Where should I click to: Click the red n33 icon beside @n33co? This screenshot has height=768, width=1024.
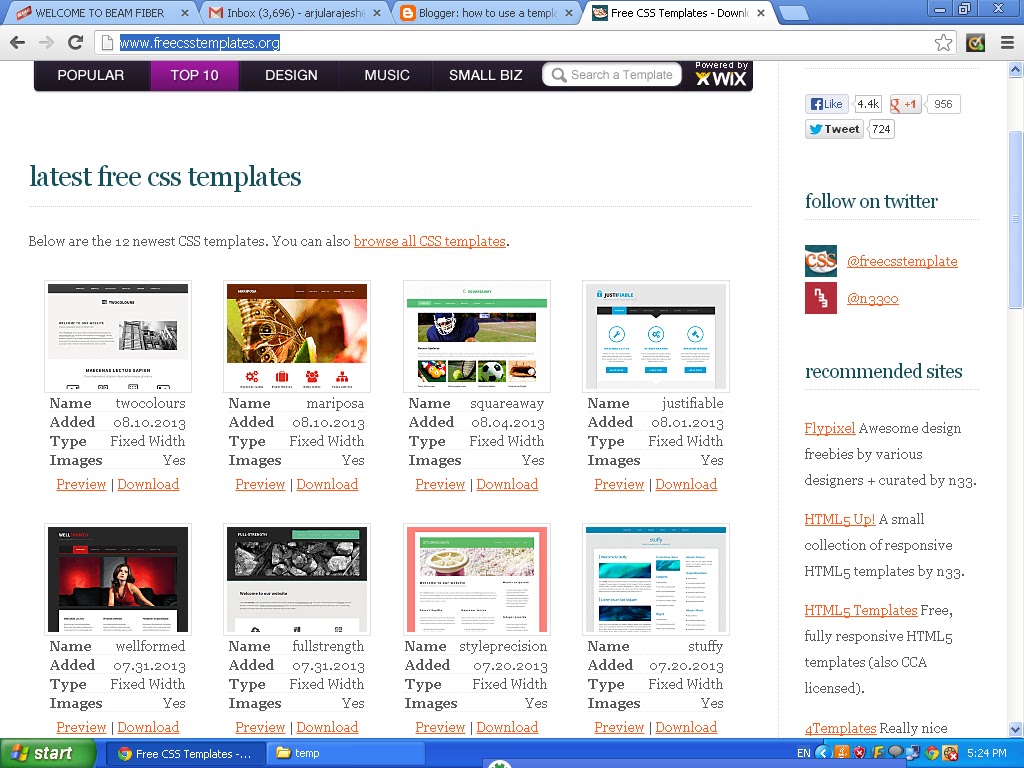[x=820, y=297]
